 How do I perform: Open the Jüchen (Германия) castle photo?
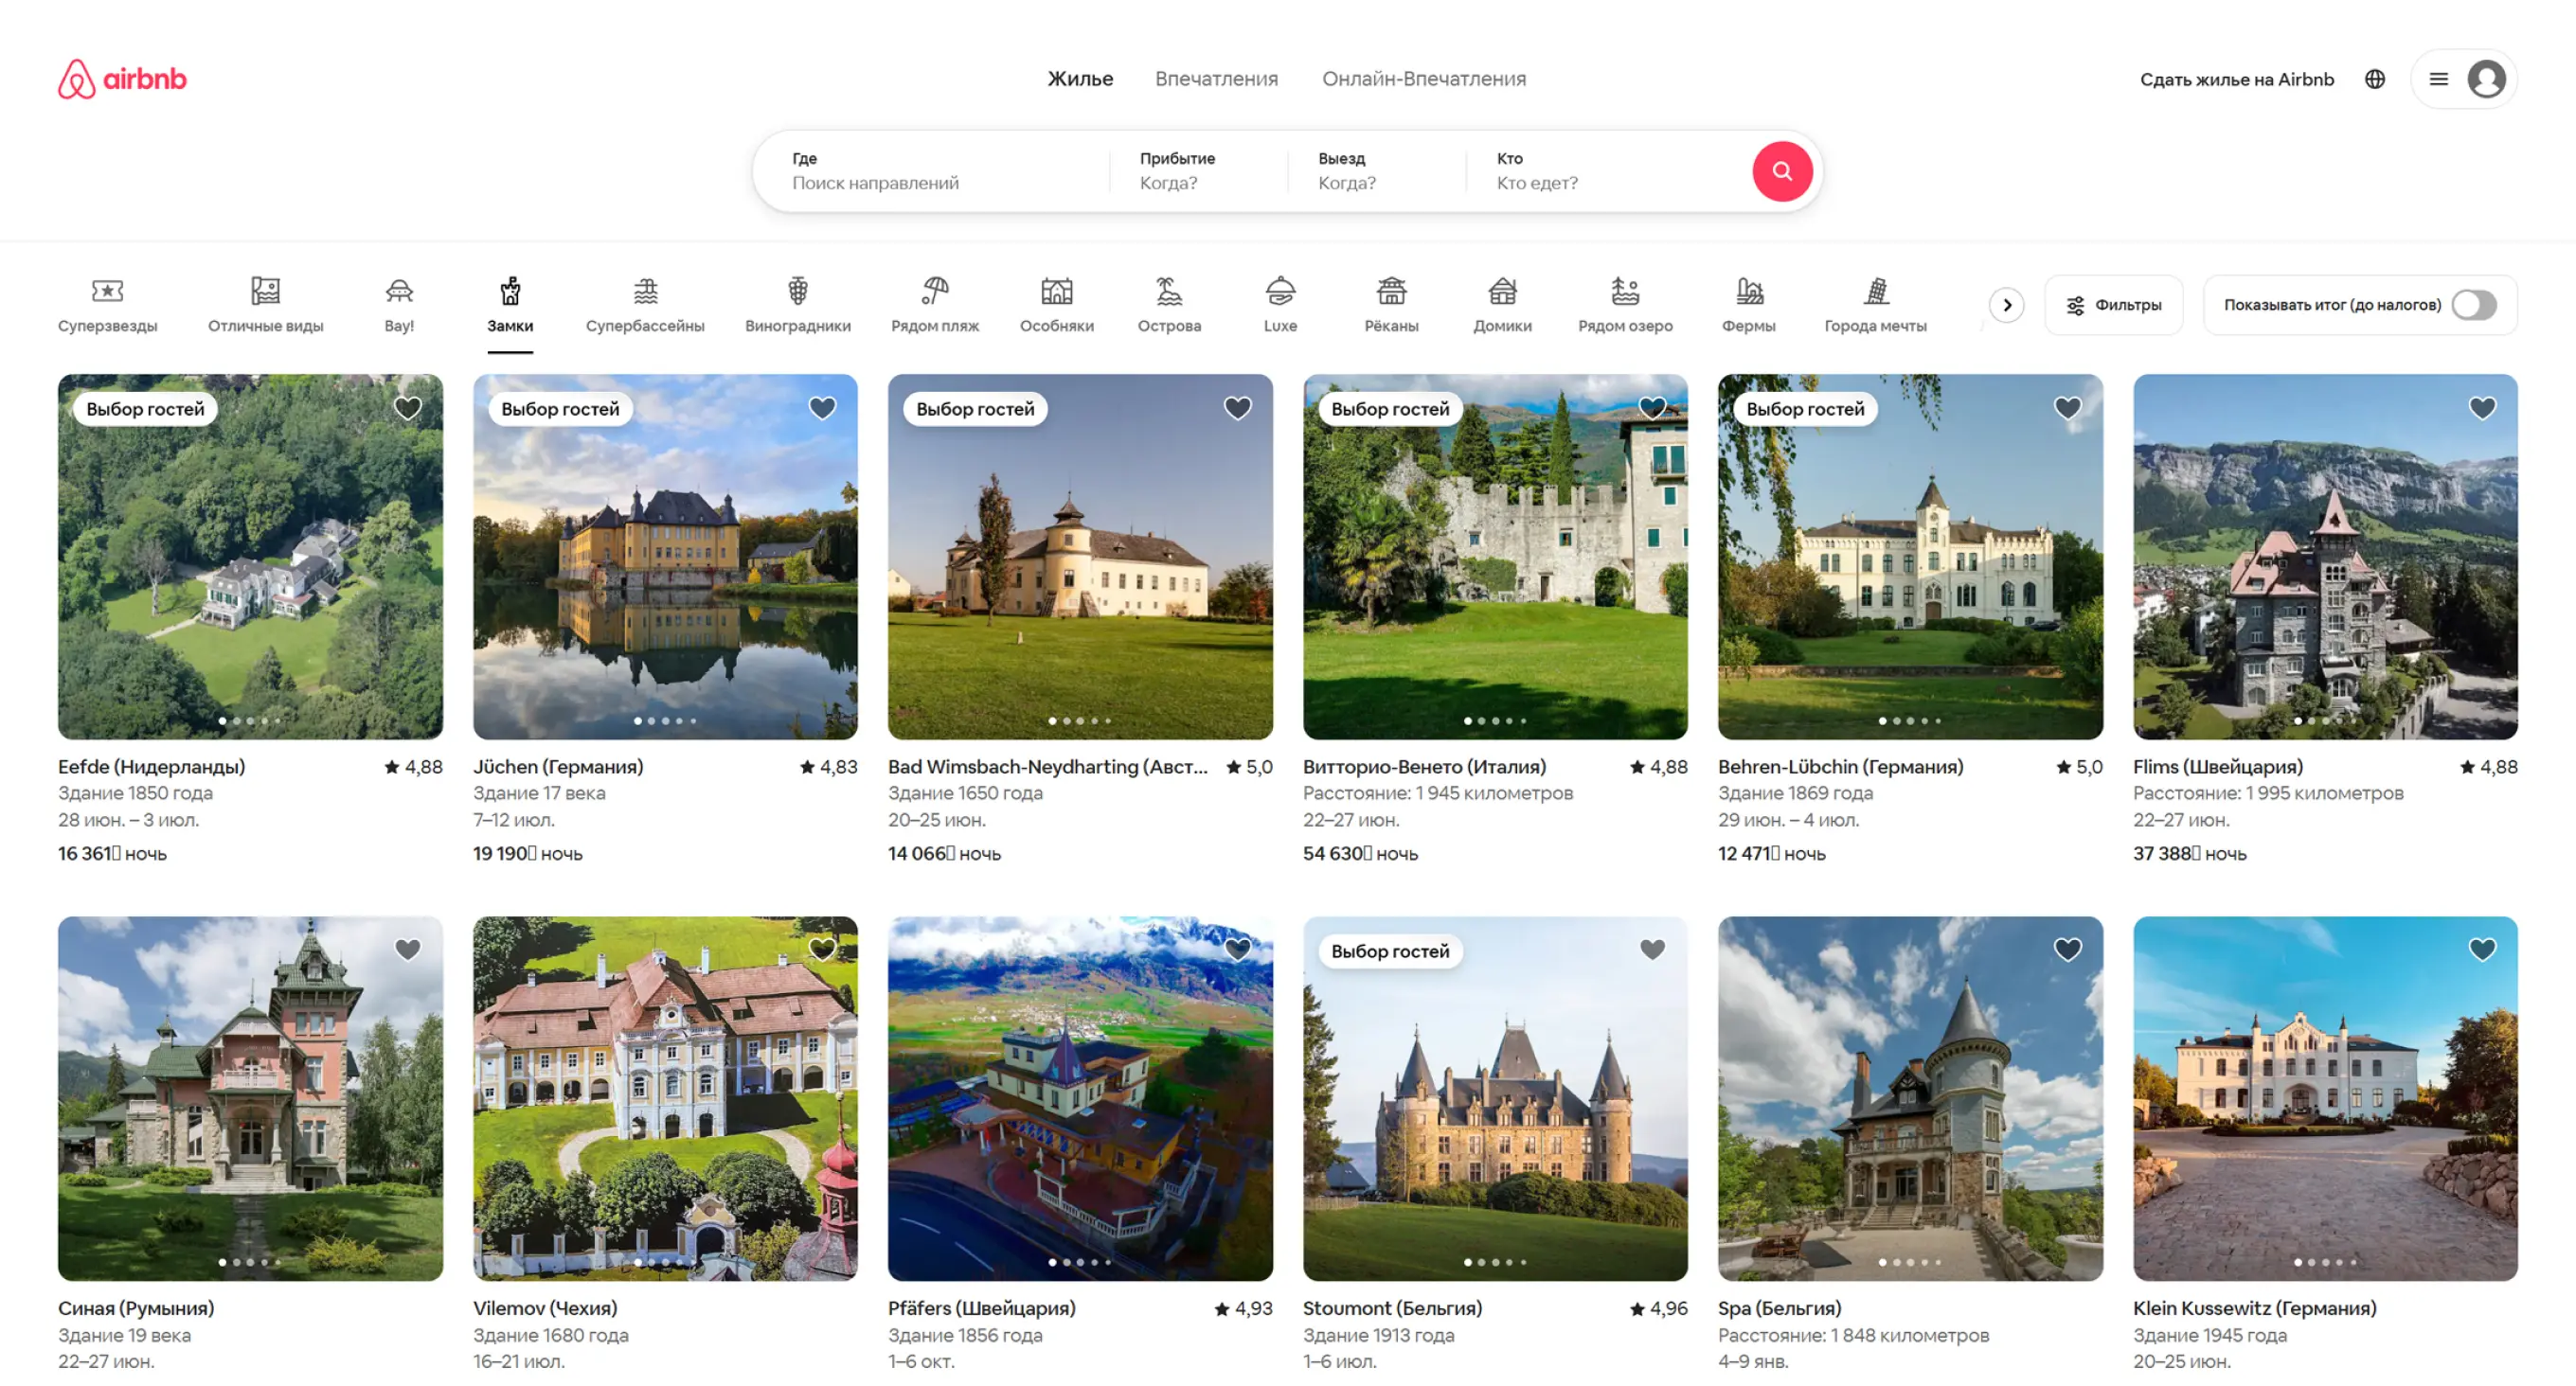click(x=665, y=556)
